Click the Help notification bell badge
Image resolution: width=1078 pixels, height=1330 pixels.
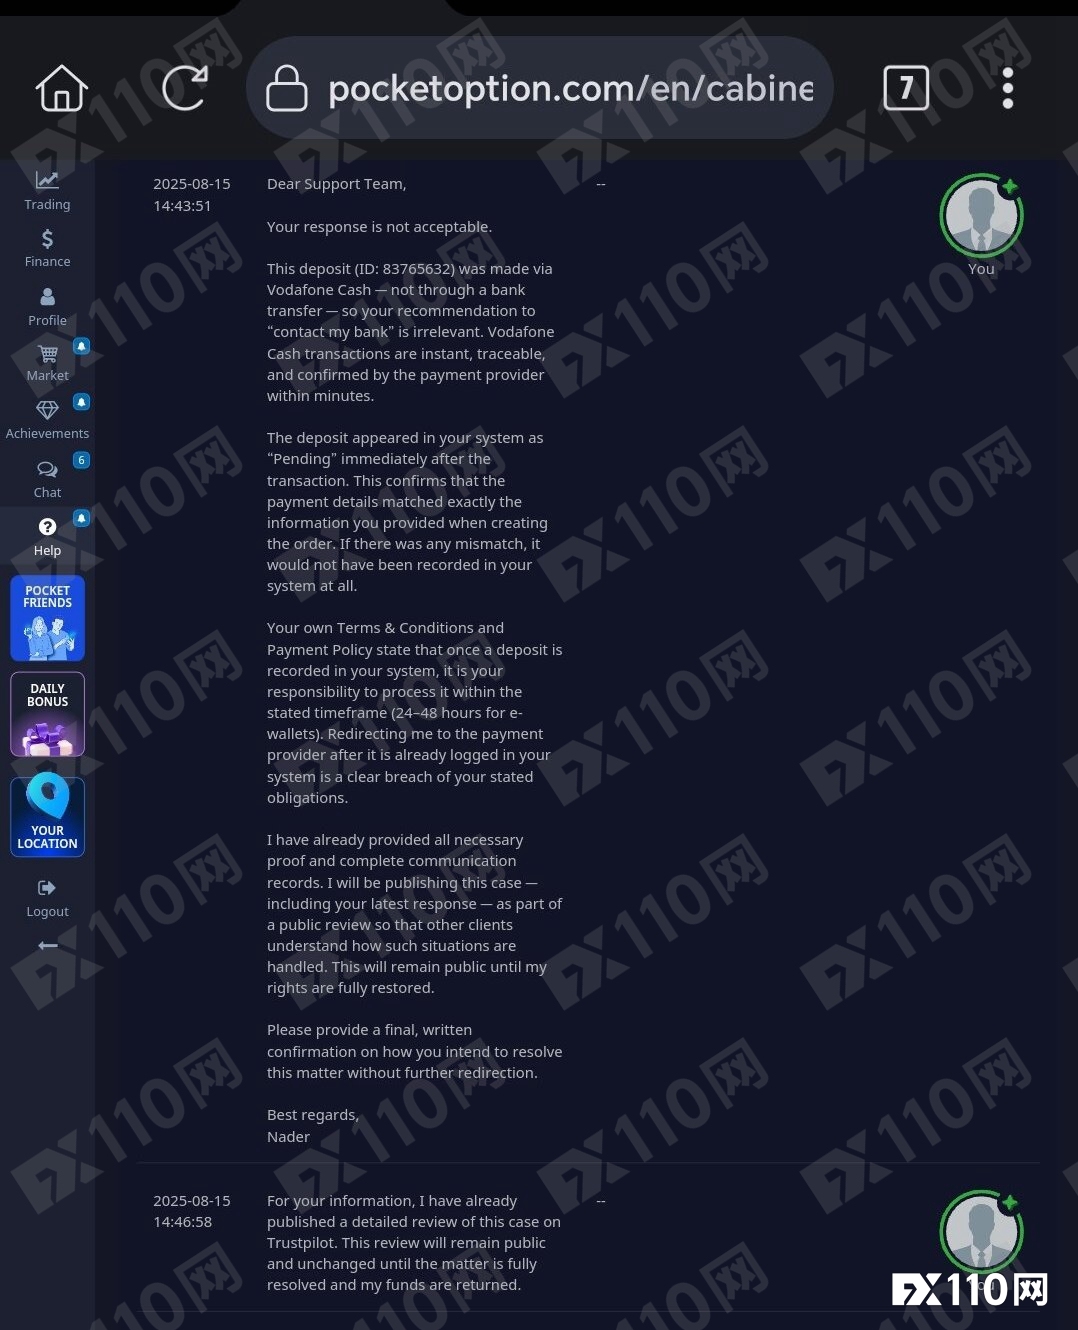(82, 518)
